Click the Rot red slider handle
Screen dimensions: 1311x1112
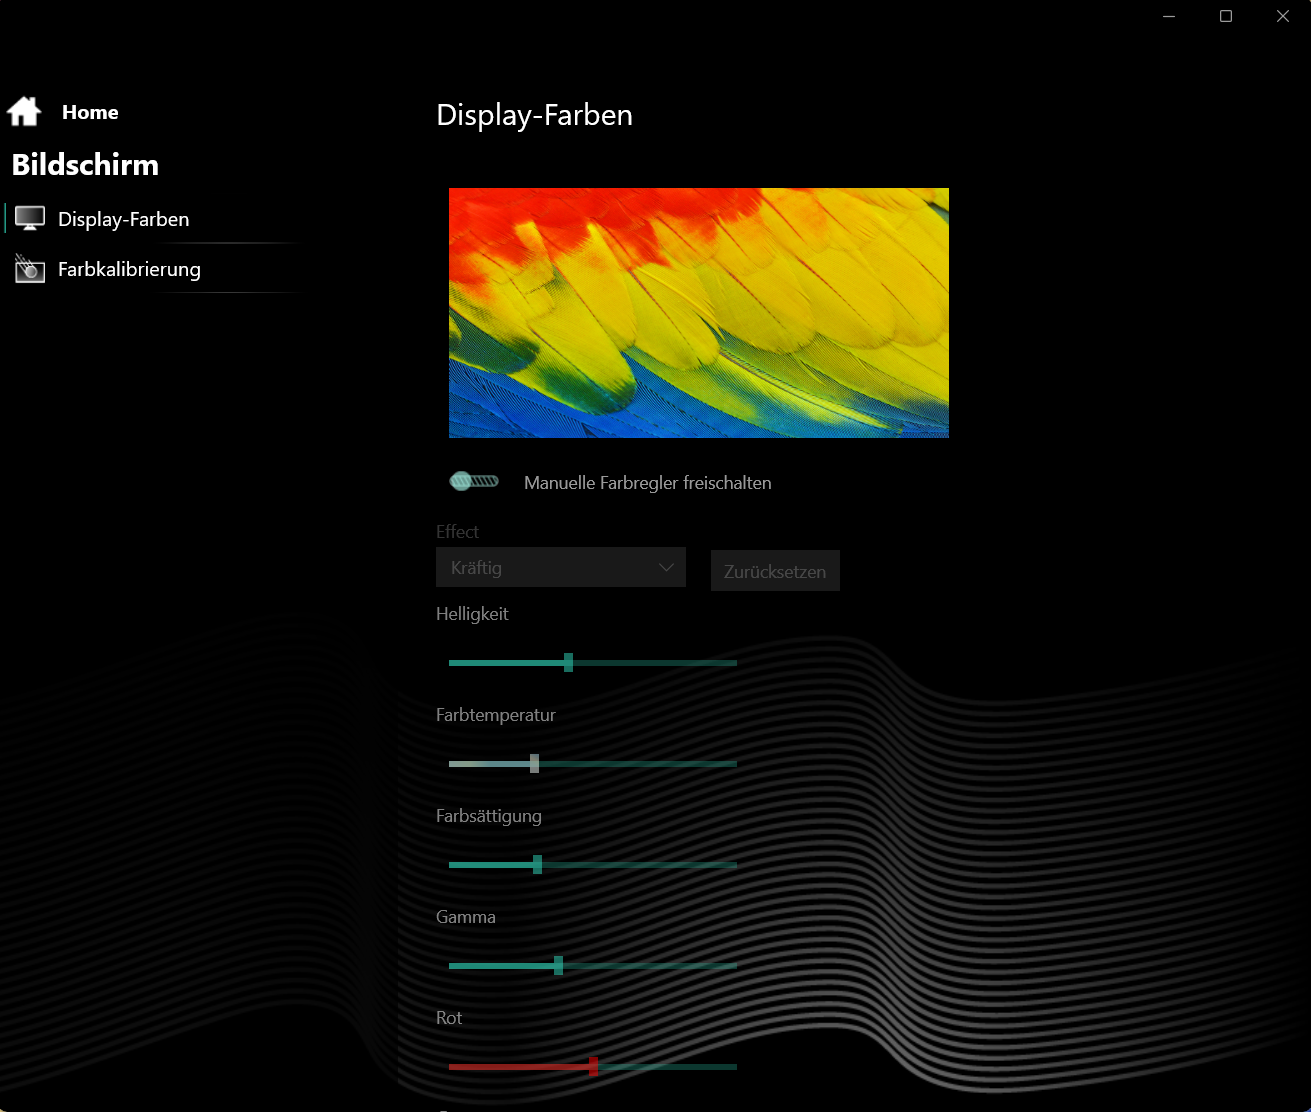593,1066
